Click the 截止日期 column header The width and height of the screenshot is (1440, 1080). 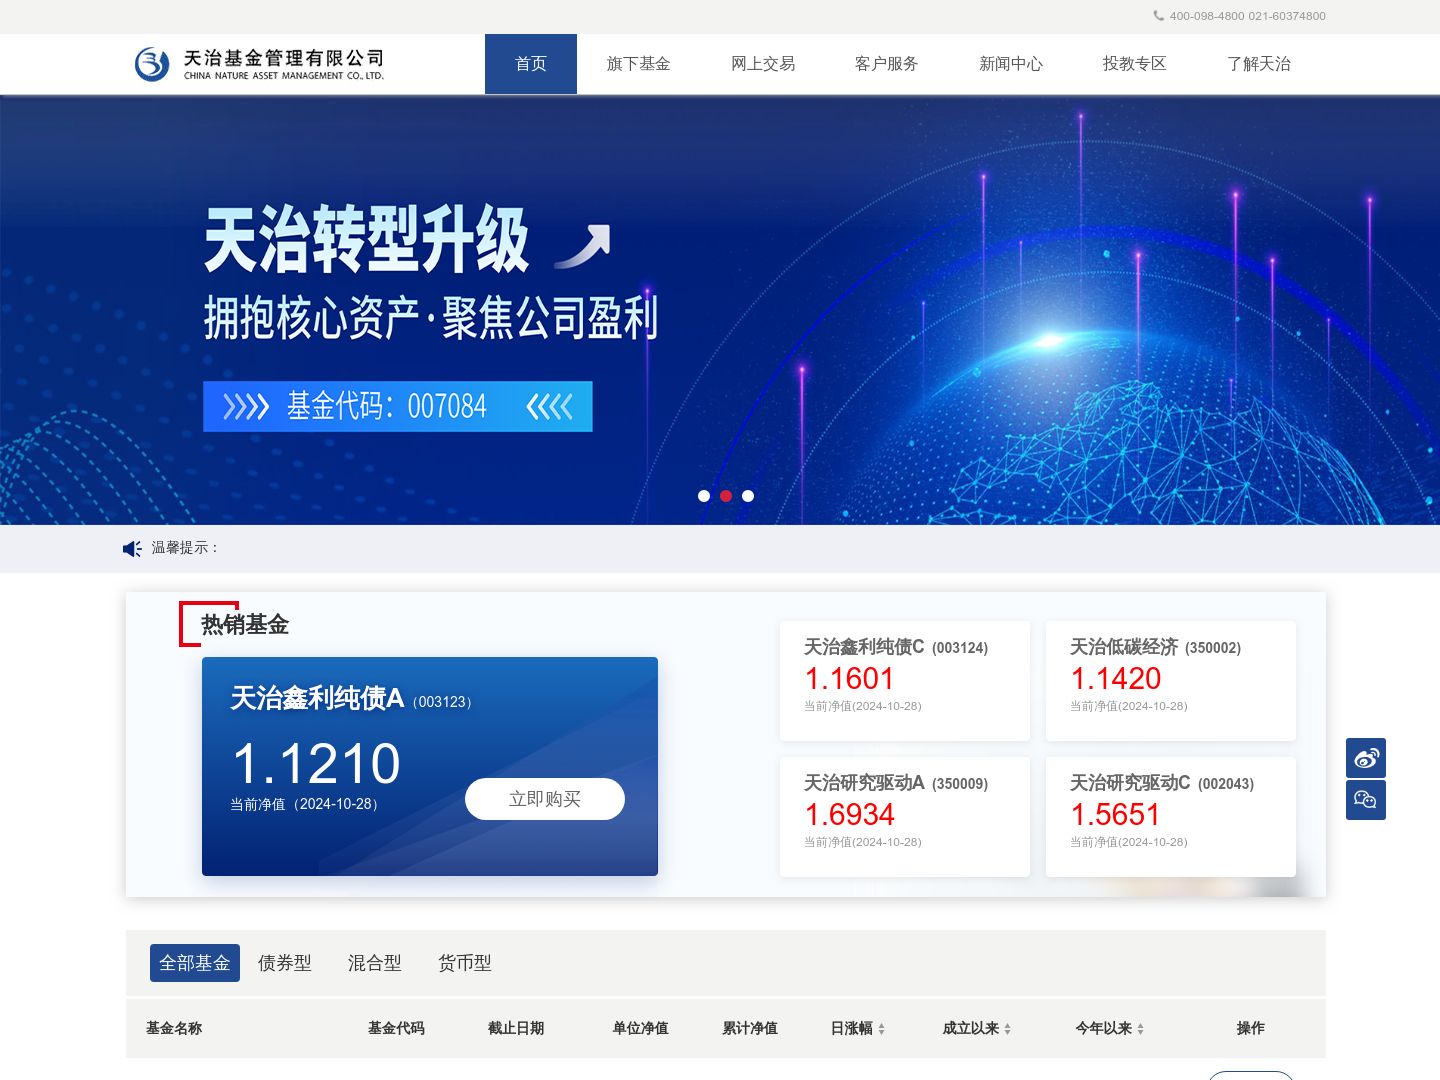(516, 1028)
